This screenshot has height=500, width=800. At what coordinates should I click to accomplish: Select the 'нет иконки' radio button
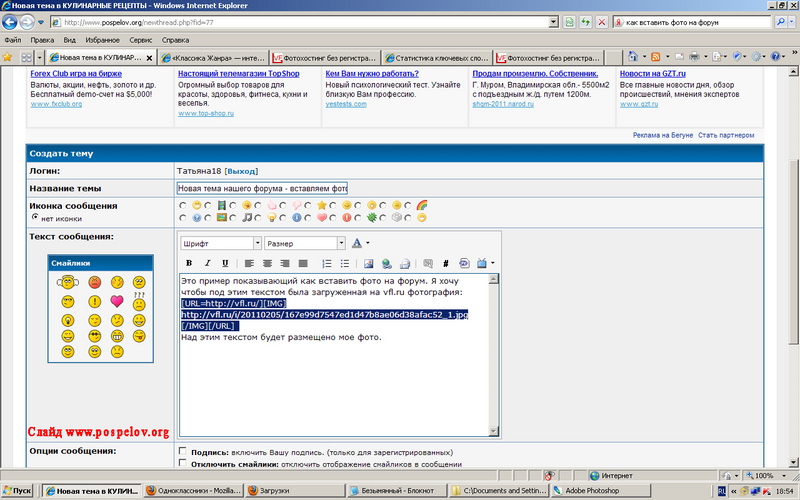[35, 217]
